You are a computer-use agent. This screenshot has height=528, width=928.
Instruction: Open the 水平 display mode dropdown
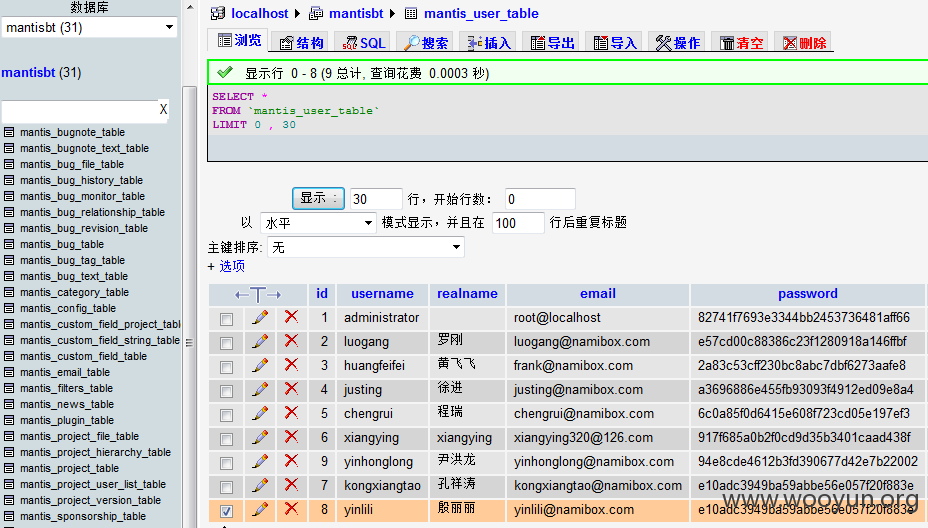[x=318, y=223]
